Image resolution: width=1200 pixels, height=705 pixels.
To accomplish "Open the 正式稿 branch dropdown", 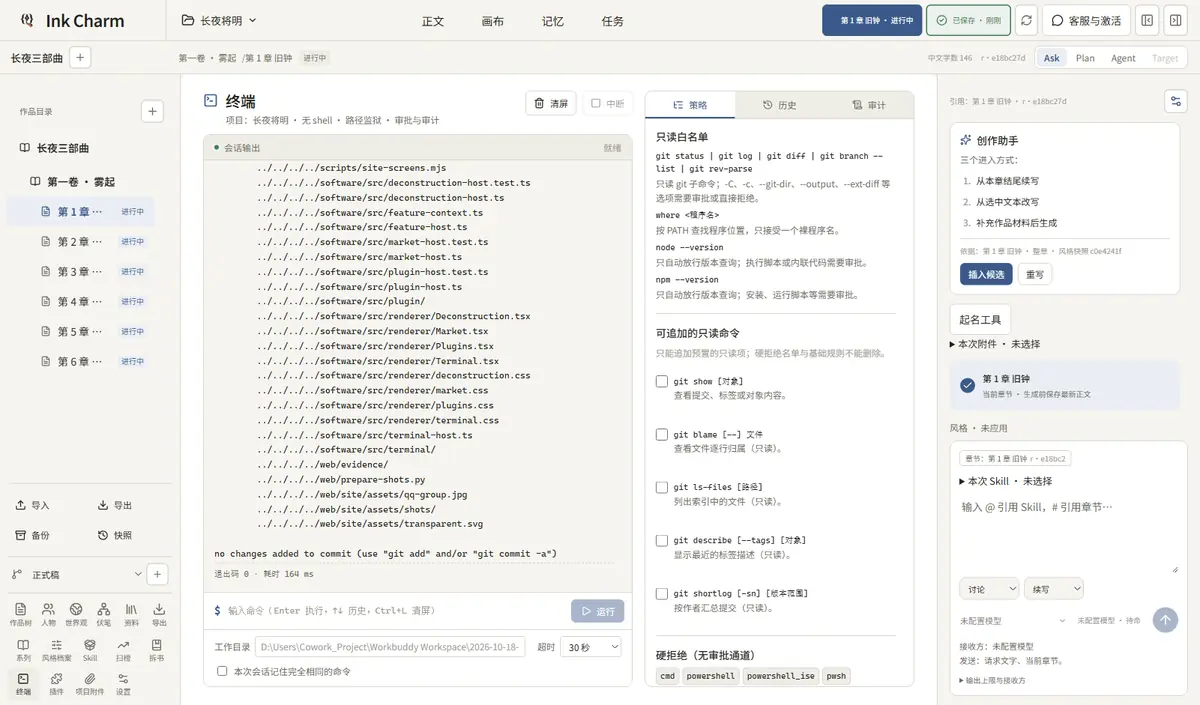I will coord(77,574).
